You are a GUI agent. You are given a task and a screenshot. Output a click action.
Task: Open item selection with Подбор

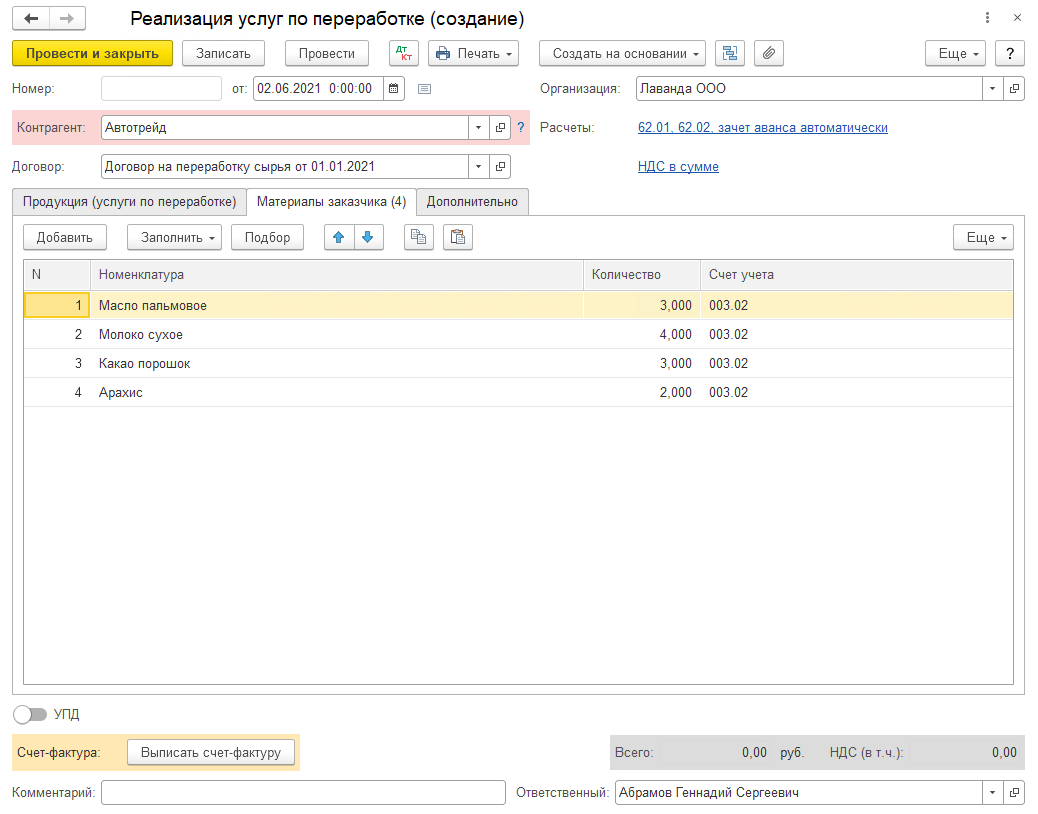click(267, 238)
